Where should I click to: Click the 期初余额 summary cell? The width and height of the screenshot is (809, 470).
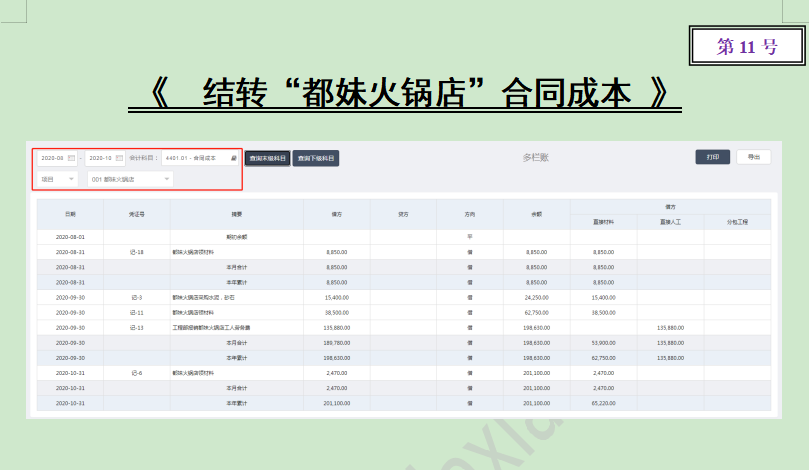(237, 237)
